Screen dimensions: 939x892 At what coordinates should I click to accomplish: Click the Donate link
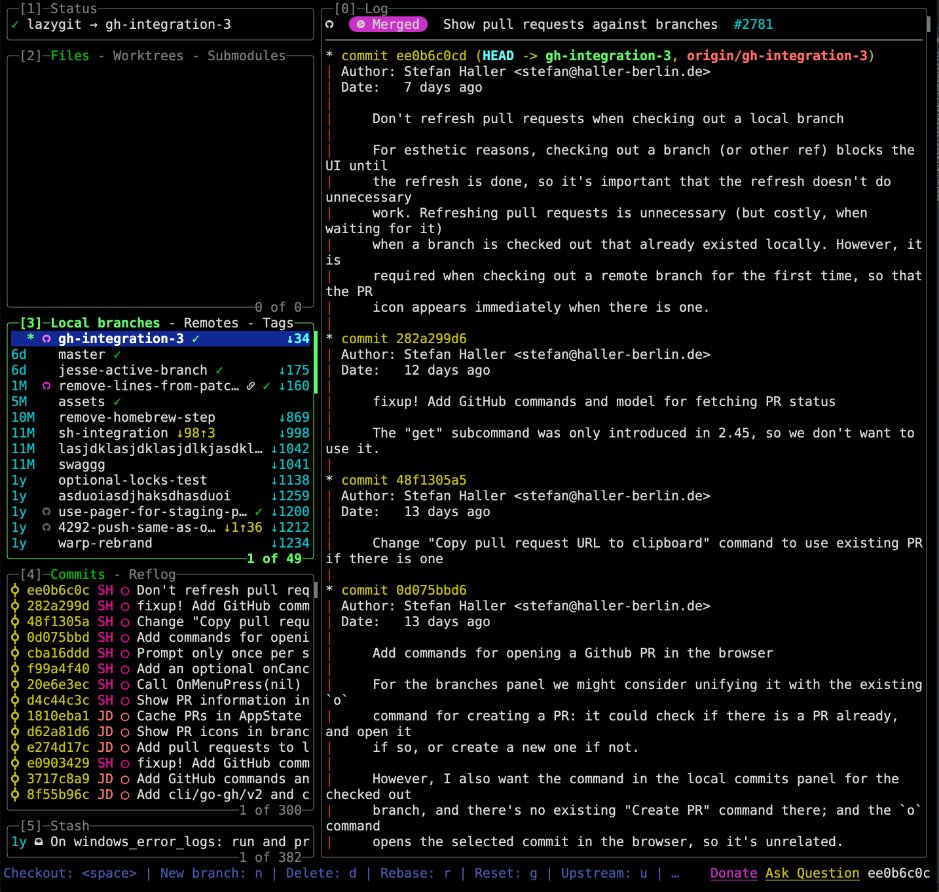[x=734, y=873]
